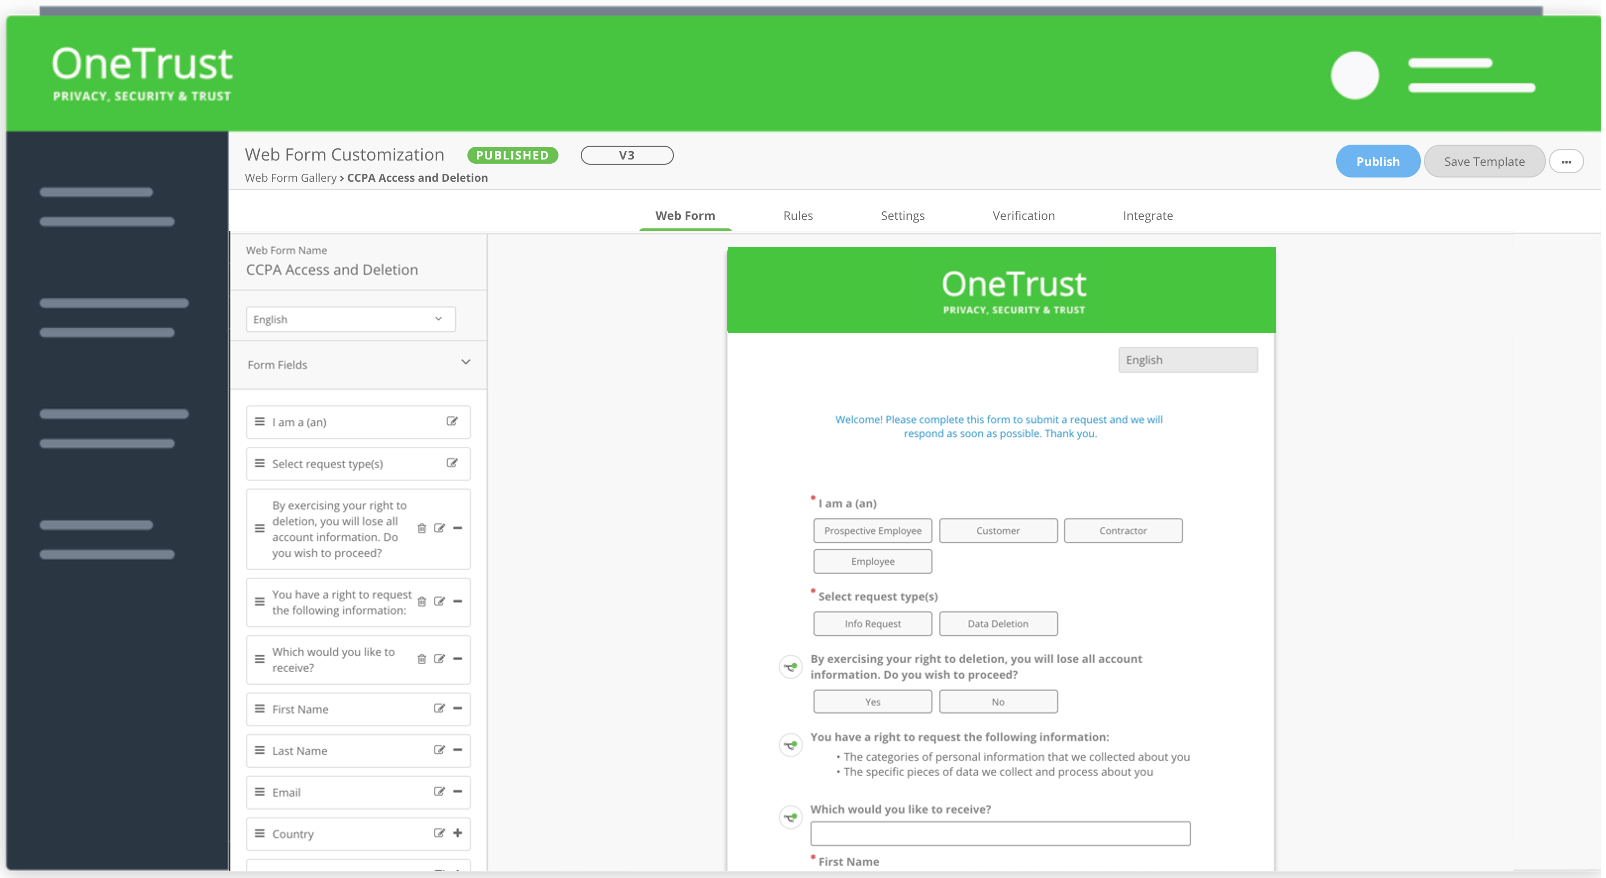Add Country field with plus icon
The image size is (1606, 878).
click(x=458, y=833)
